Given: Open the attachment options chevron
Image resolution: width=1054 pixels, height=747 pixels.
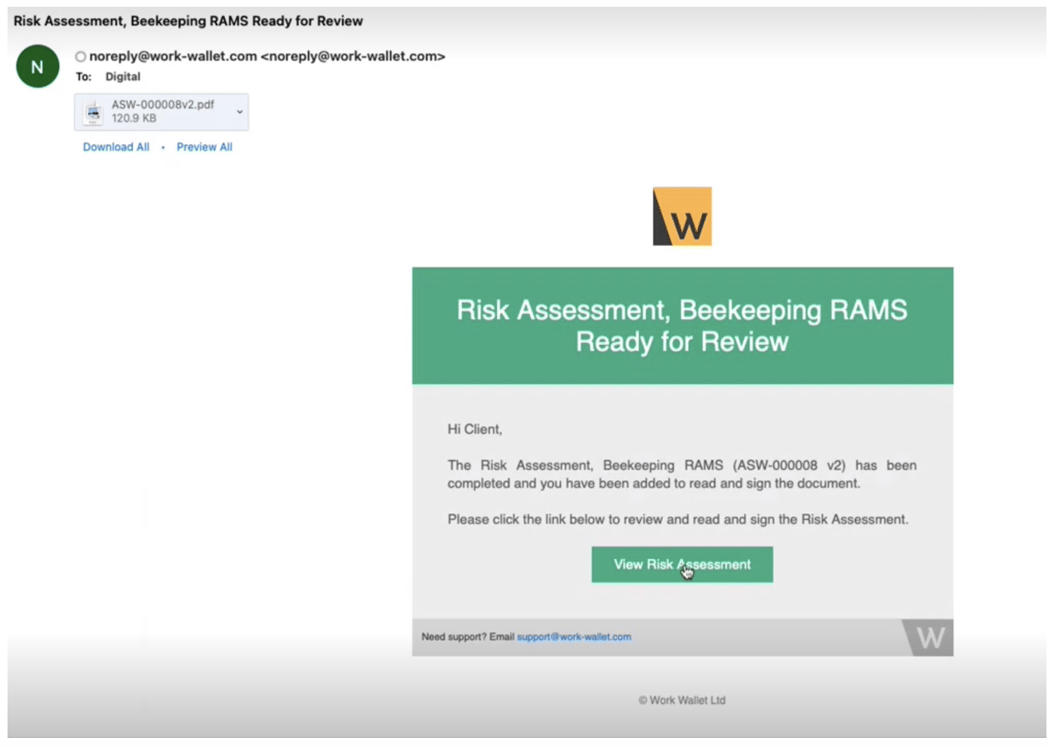Looking at the screenshot, I should point(238,112).
